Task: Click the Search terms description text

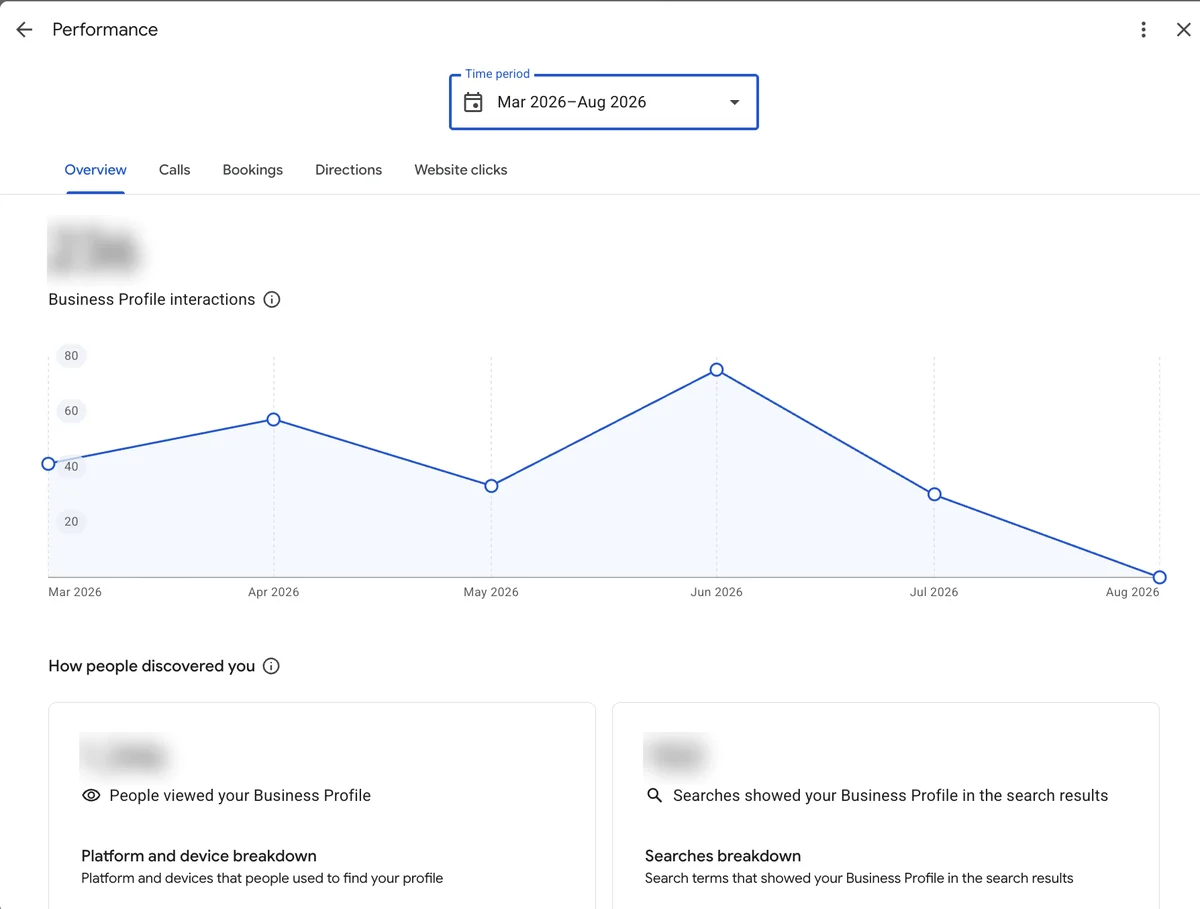Action: (x=859, y=879)
